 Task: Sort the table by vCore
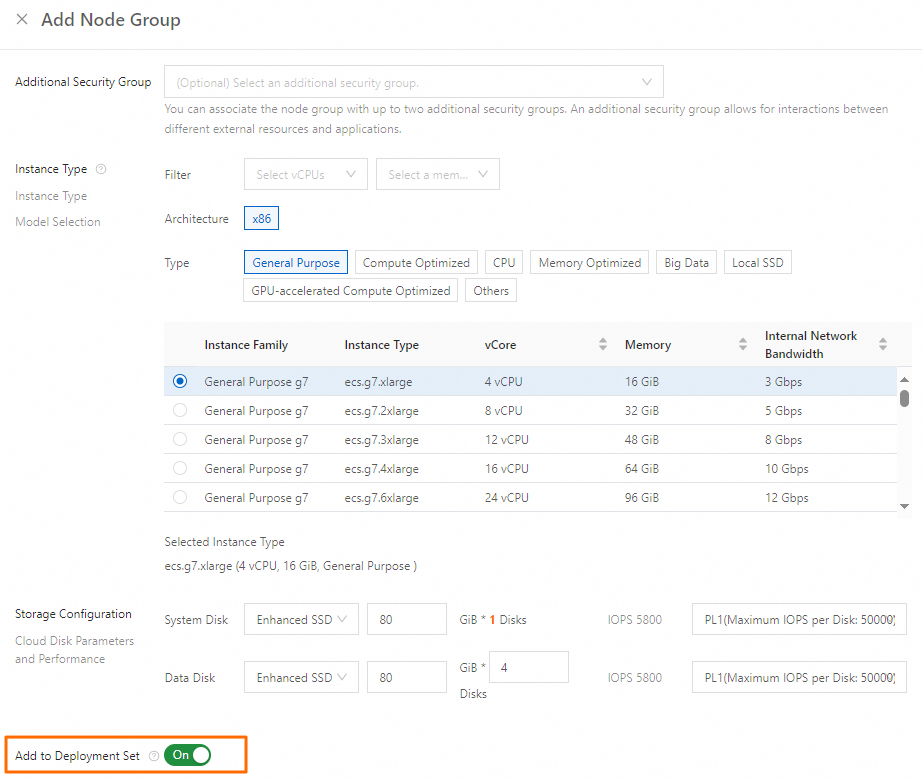coord(603,345)
